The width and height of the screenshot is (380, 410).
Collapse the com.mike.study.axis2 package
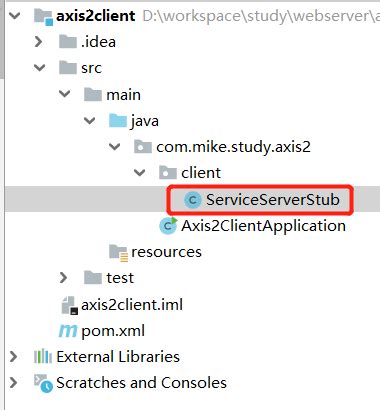tap(114, 146)
